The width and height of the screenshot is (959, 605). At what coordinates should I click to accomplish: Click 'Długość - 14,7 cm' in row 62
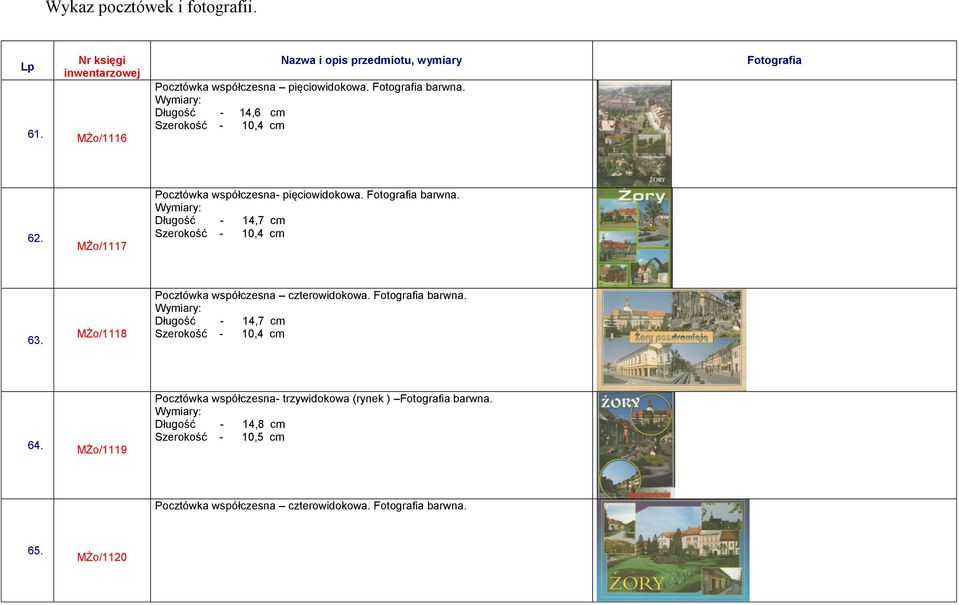pos(220,220)
